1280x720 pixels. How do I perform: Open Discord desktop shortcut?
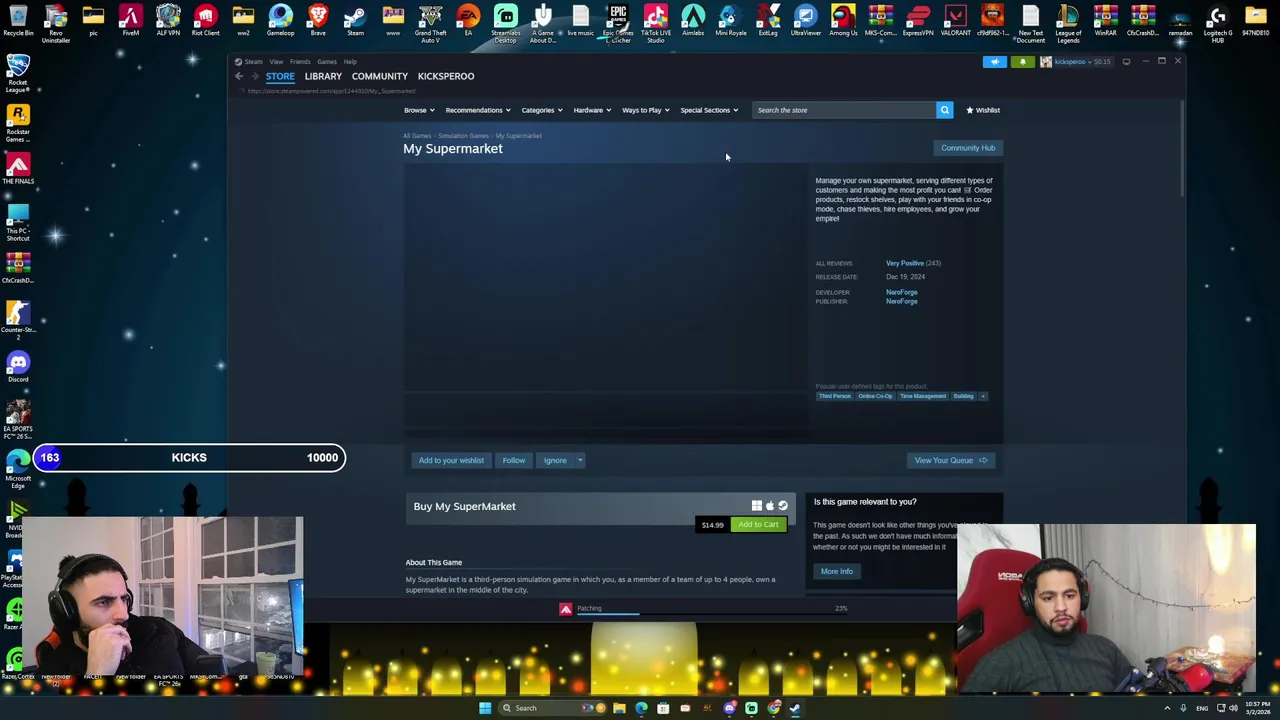pyautogui.click(x=18, y=366)
